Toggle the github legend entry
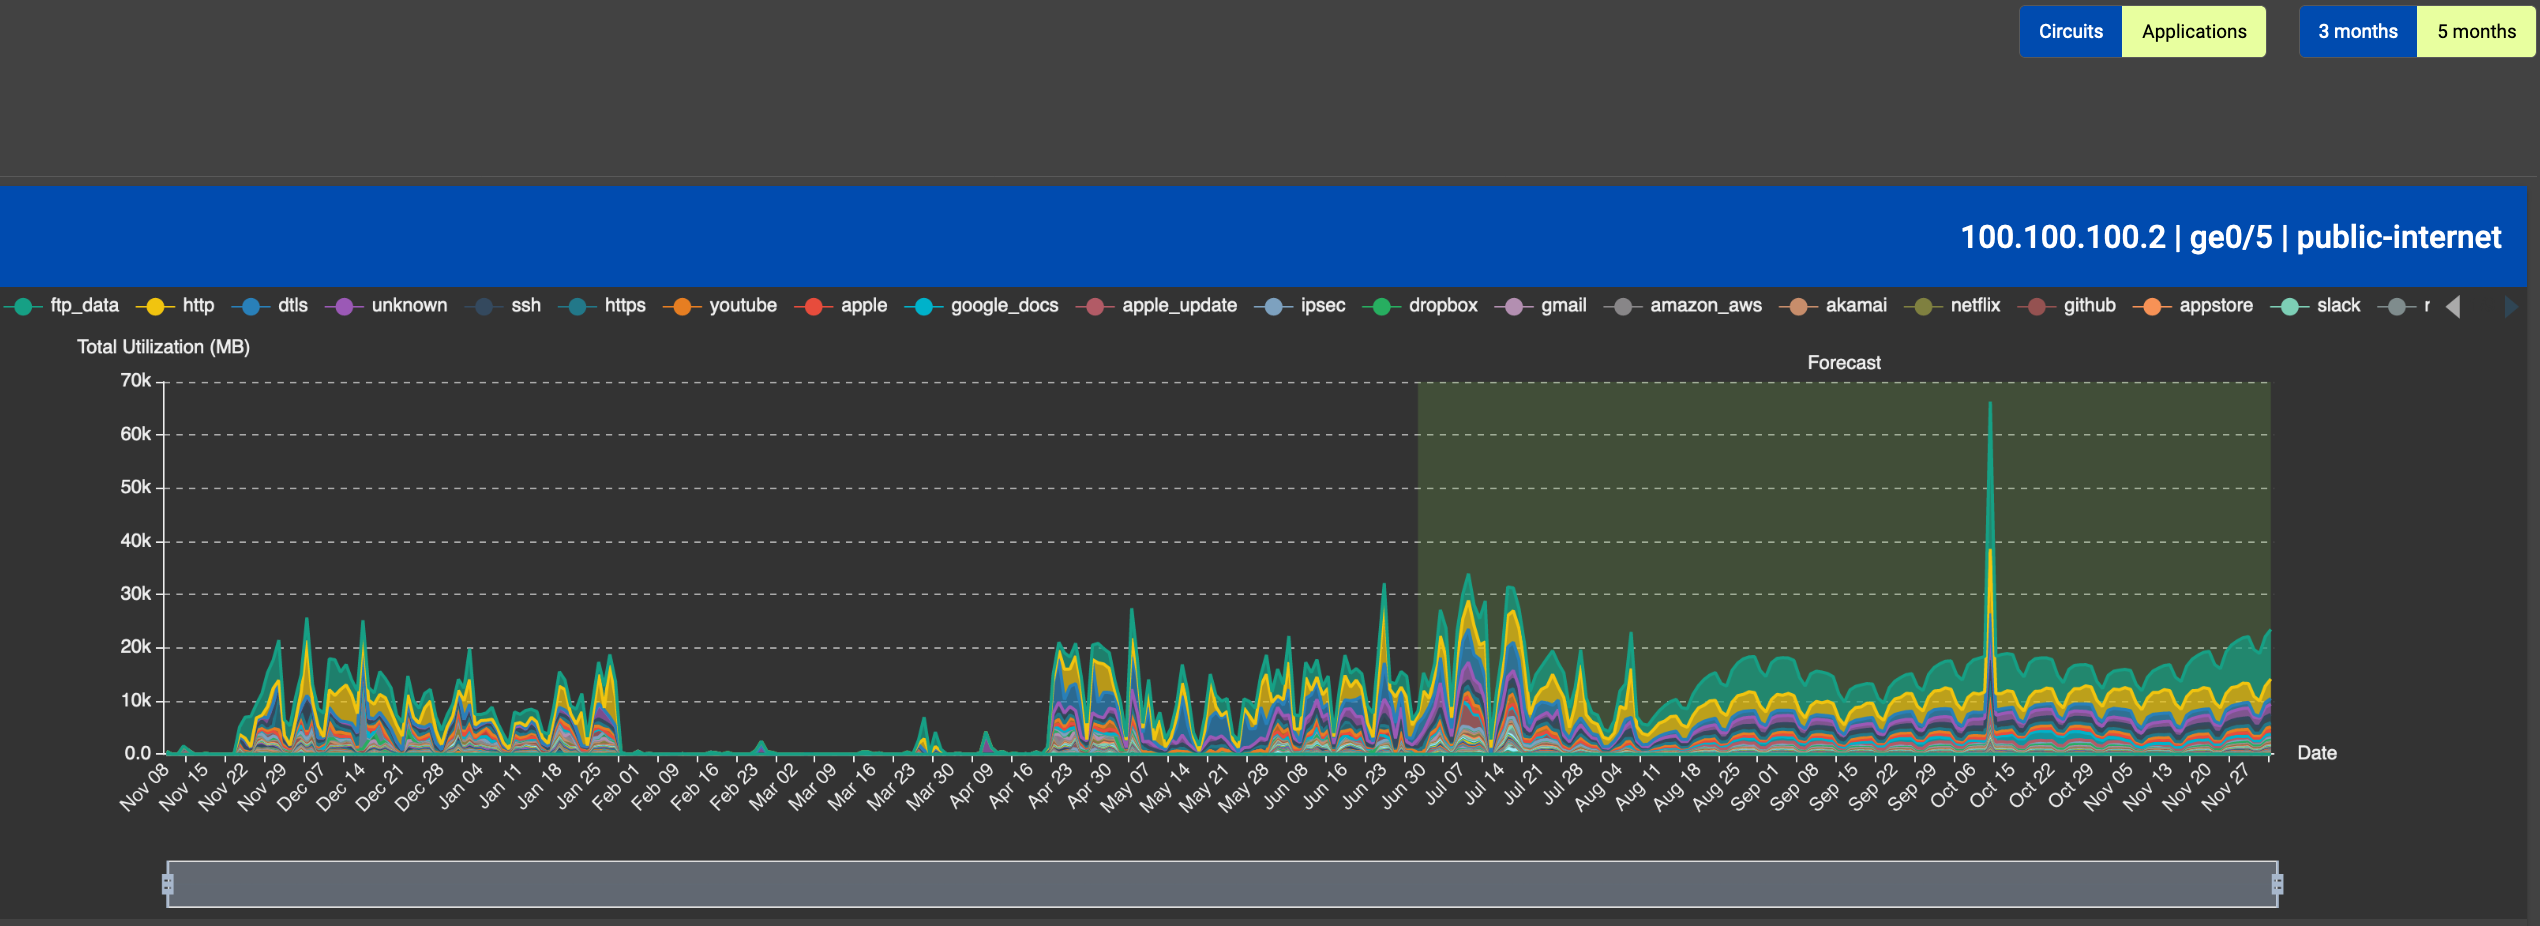Viewport: 2540px width, 926px height. point(2089,306)
